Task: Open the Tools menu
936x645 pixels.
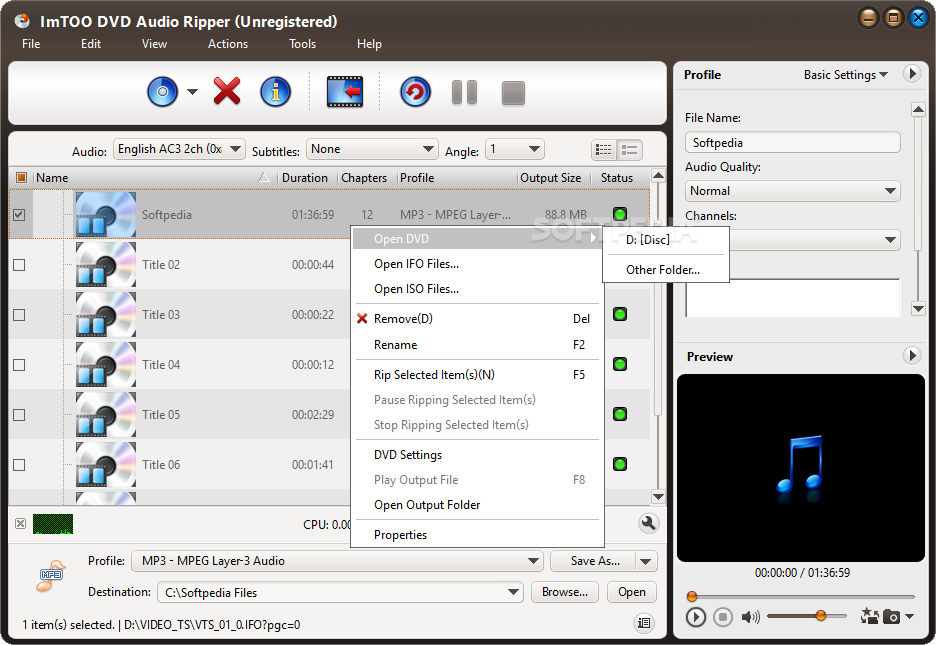Action: click(x=303, y=44)
